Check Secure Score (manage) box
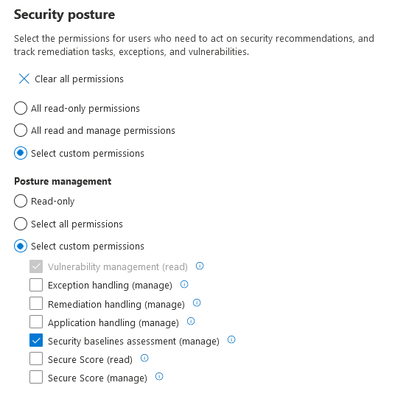Image resolution: width=400 pixels, height=401 pixels. coord(36,377)
